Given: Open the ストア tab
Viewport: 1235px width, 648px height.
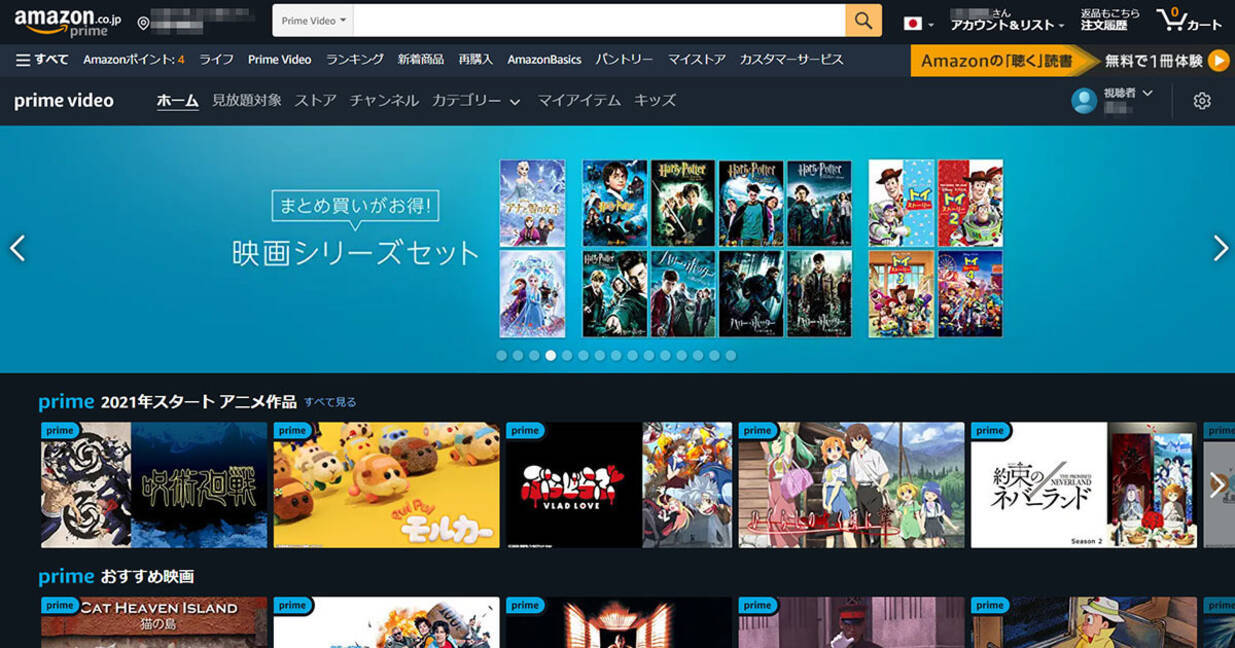Looking at the screenshot, I should click(x=315, y=101).
